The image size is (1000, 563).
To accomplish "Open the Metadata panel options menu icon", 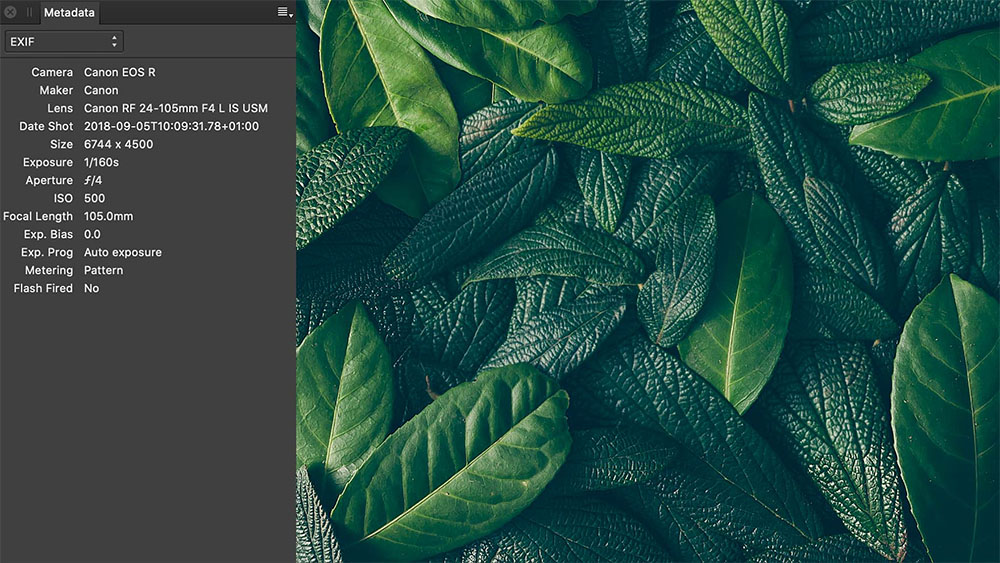I will (285, 12).
